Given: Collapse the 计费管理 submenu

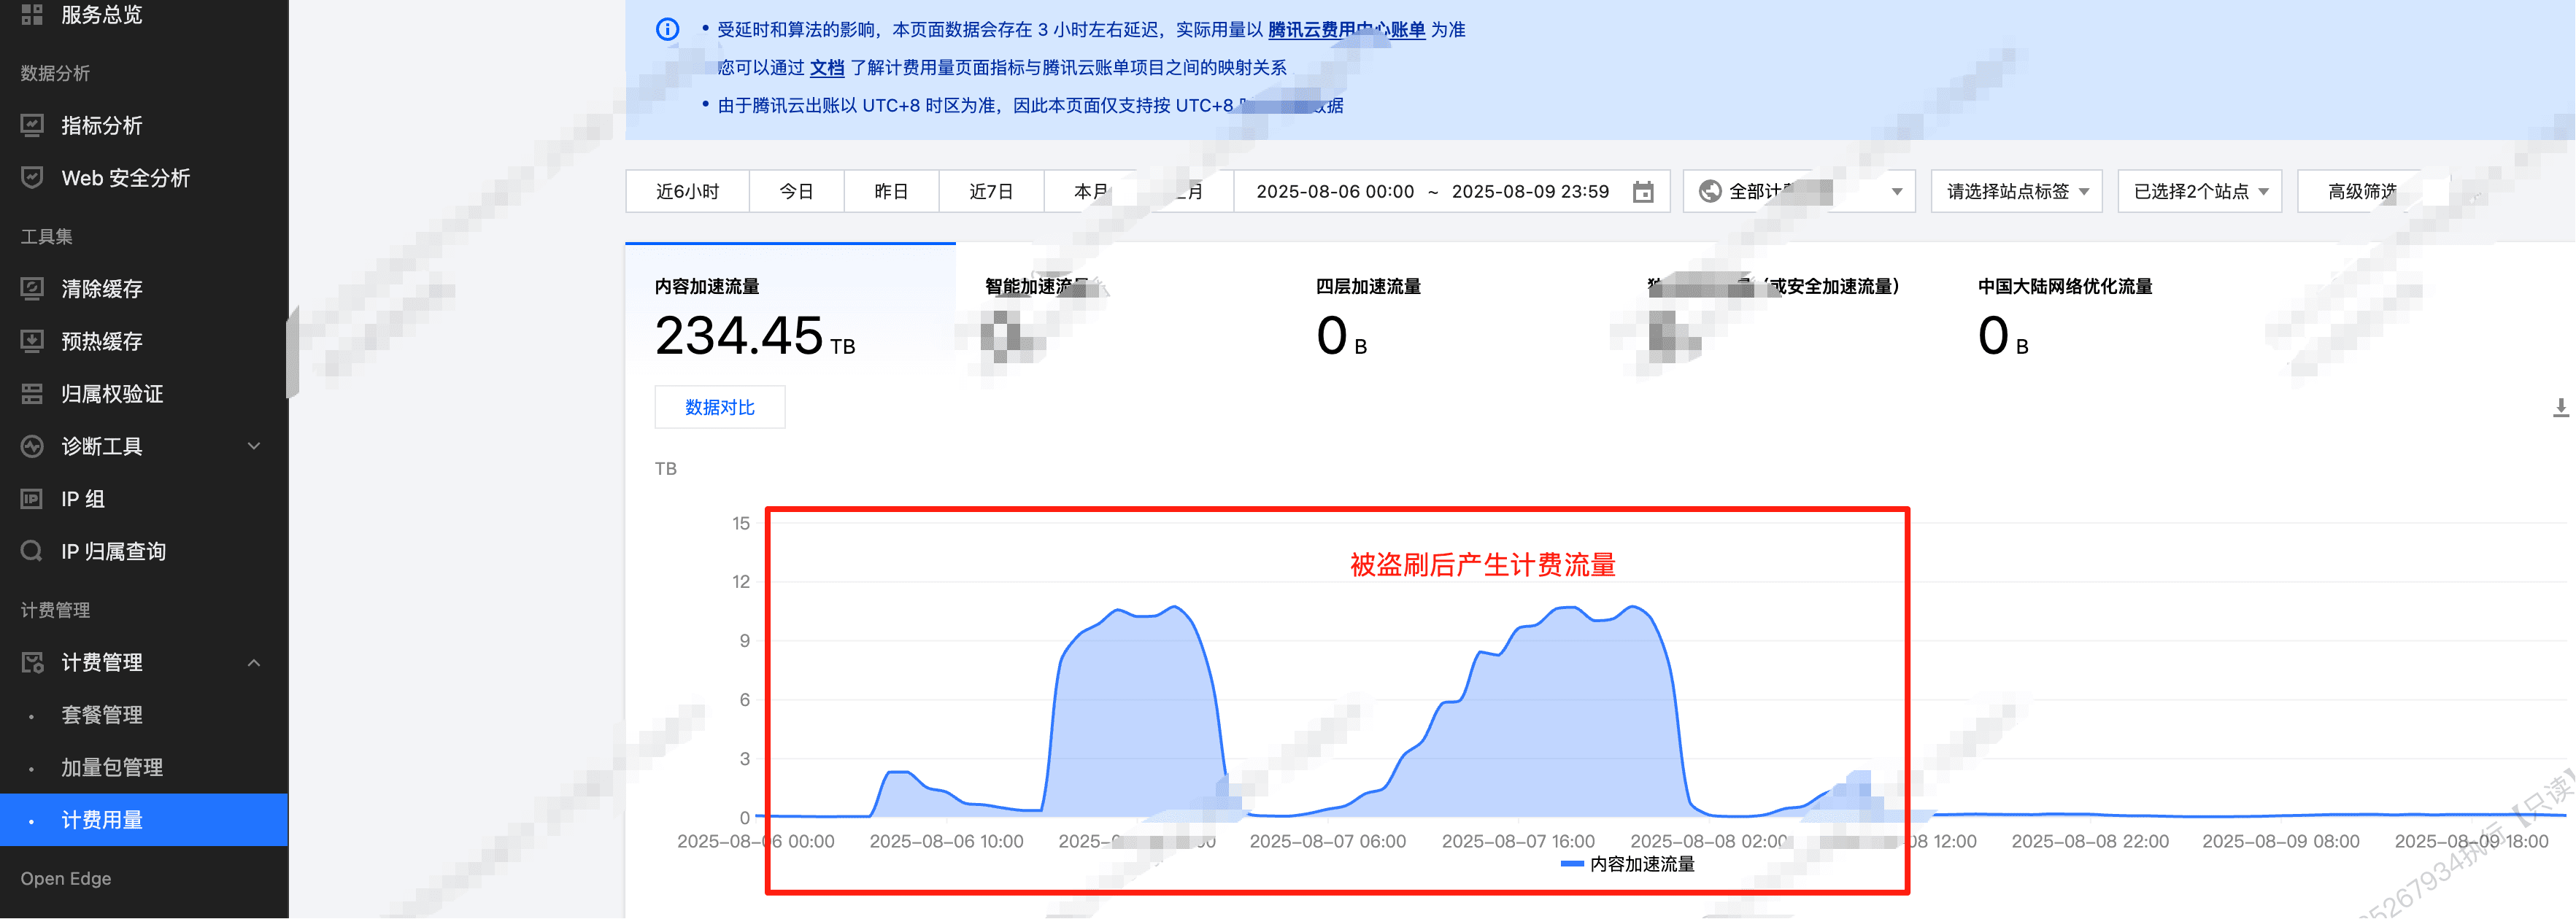Looking at the screenshot, I should pyautogui.click(x=253, y=662).
